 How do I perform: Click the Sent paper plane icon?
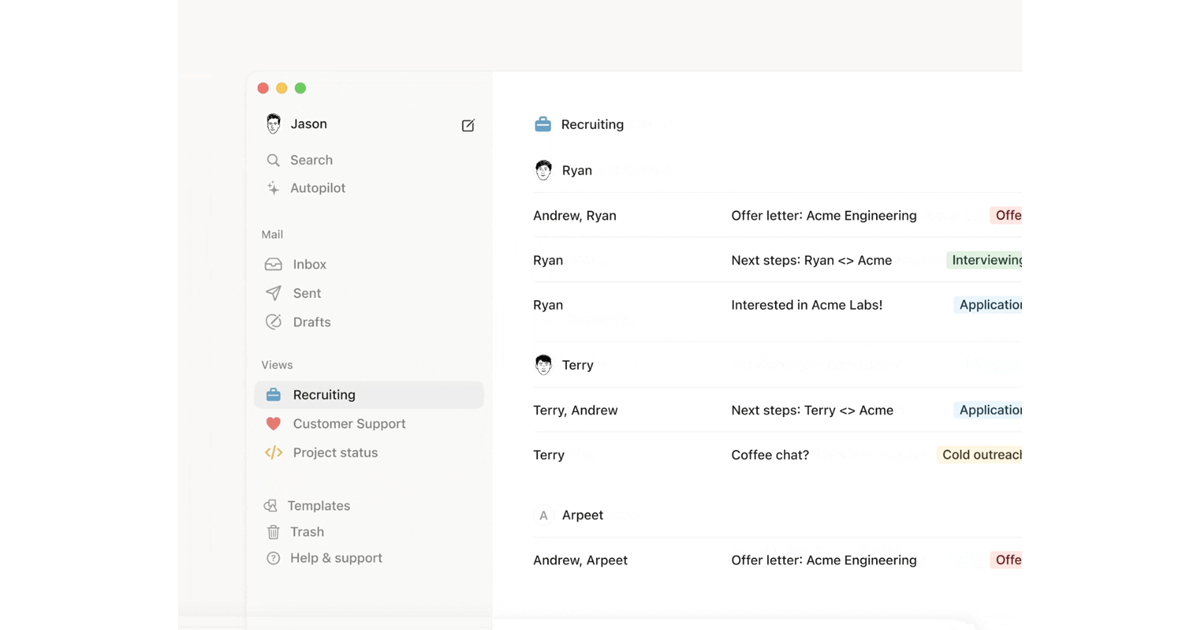coord(273,293)
